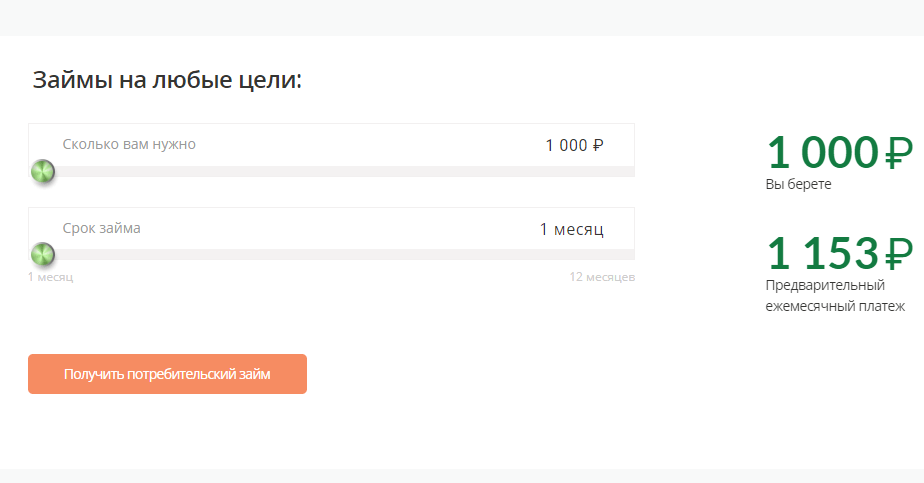Click the '1 месяц' minimum mark below the slider
The width and height of the screenshot is (924, 483).
51,277
